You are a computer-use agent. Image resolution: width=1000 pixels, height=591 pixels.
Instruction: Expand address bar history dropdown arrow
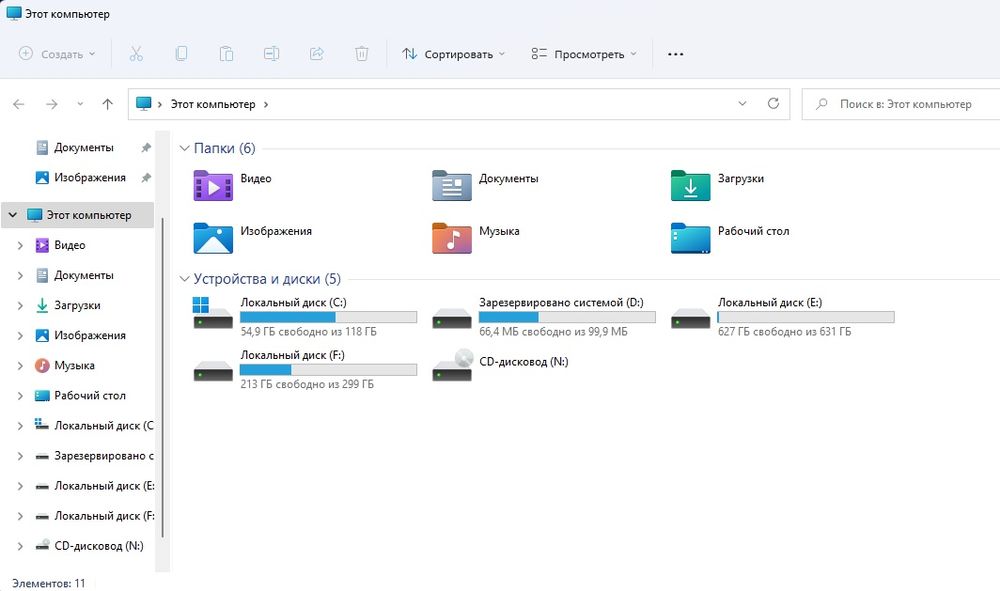742,104
